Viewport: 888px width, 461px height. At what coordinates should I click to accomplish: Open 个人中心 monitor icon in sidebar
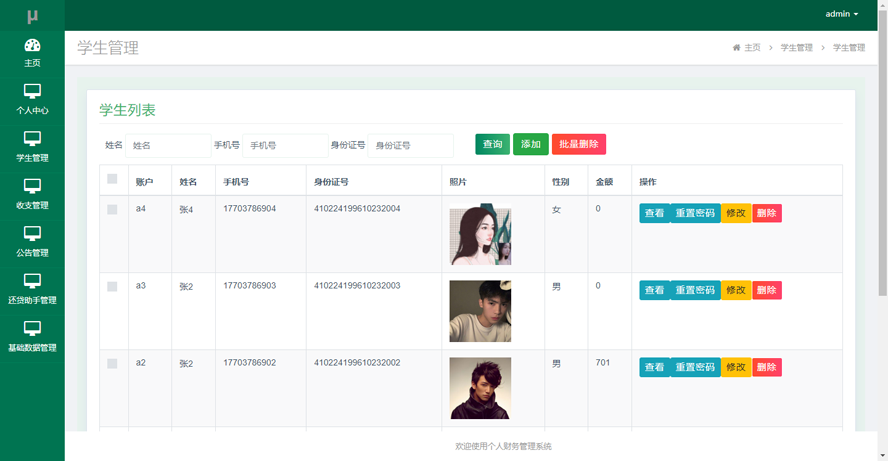(32, 92)
